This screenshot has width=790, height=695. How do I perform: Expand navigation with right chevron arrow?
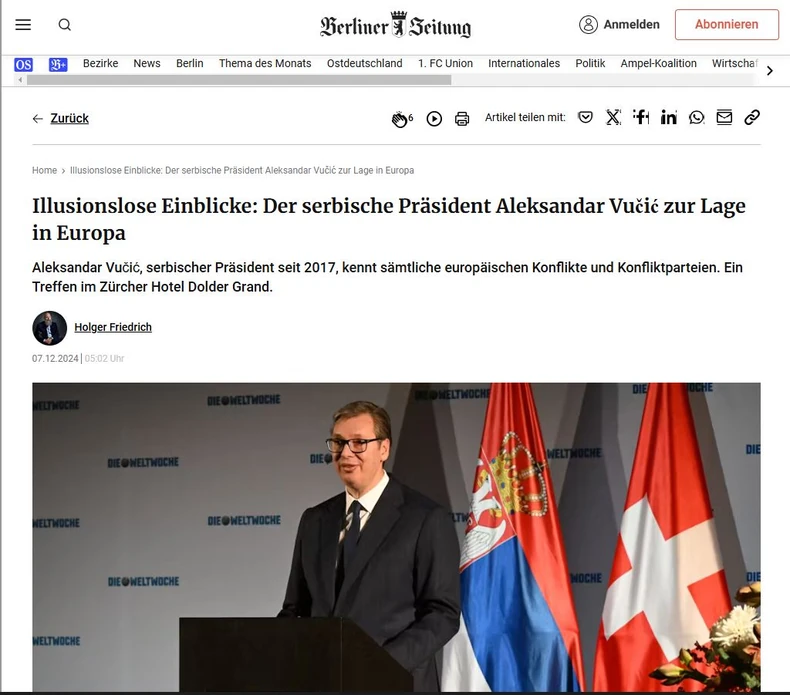(x=769, y=71)
